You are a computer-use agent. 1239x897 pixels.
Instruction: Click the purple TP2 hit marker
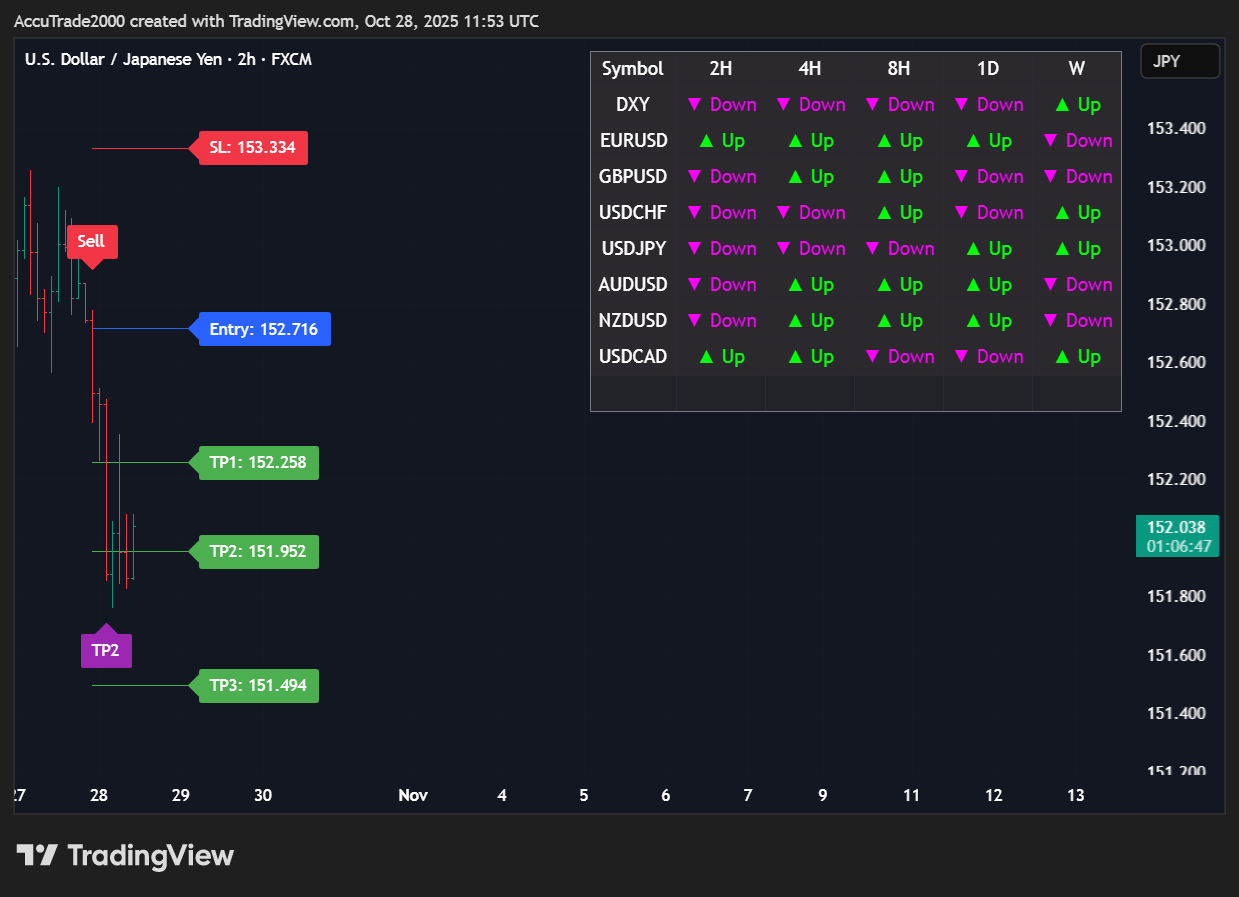(x=106, y=649)
